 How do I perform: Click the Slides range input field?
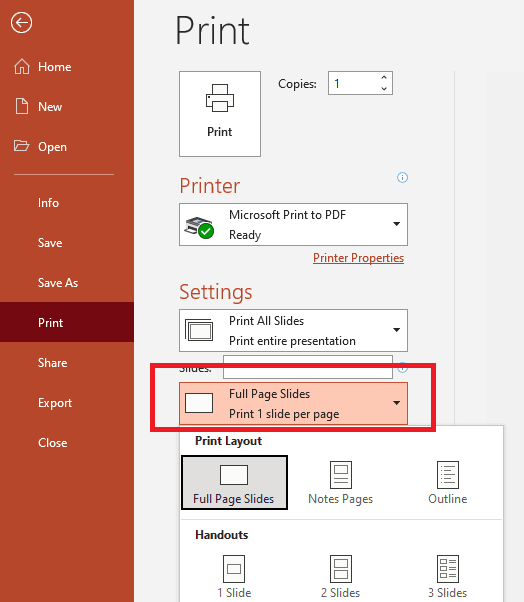tap(308, 367)
